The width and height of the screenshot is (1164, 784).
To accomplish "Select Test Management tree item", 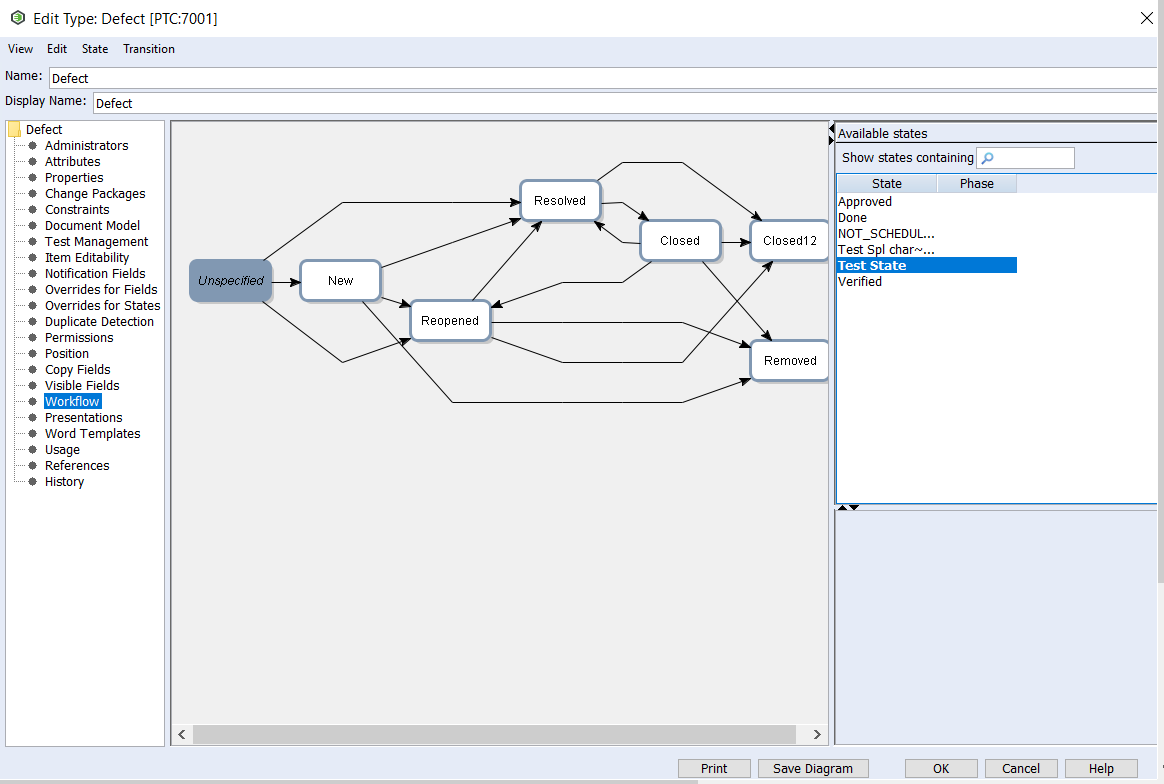I will (x=96, y=242).
